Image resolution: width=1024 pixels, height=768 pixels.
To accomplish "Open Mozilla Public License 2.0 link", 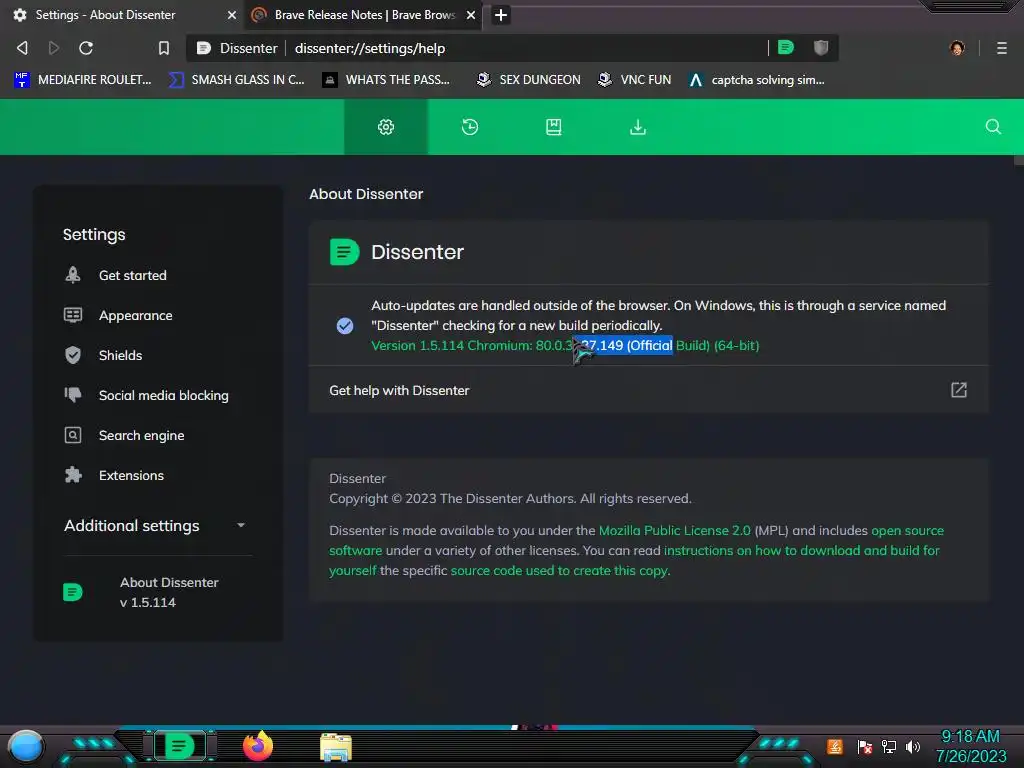I will tap(675, 530).
